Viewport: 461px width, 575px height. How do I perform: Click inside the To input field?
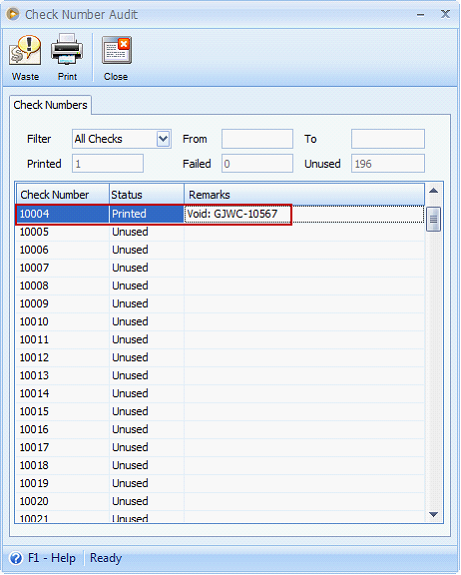pyautogui.click(x=388, y=139)
